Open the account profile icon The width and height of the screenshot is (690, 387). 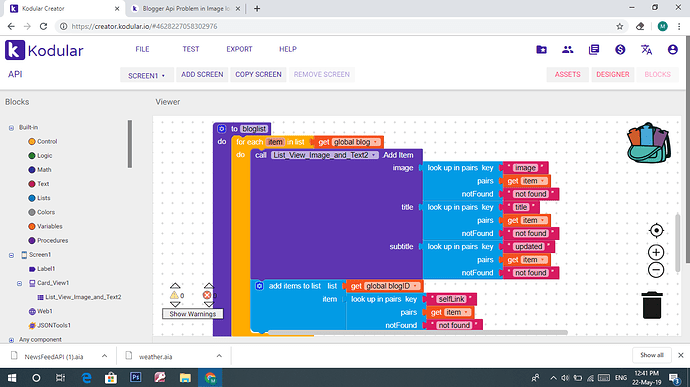672,50
